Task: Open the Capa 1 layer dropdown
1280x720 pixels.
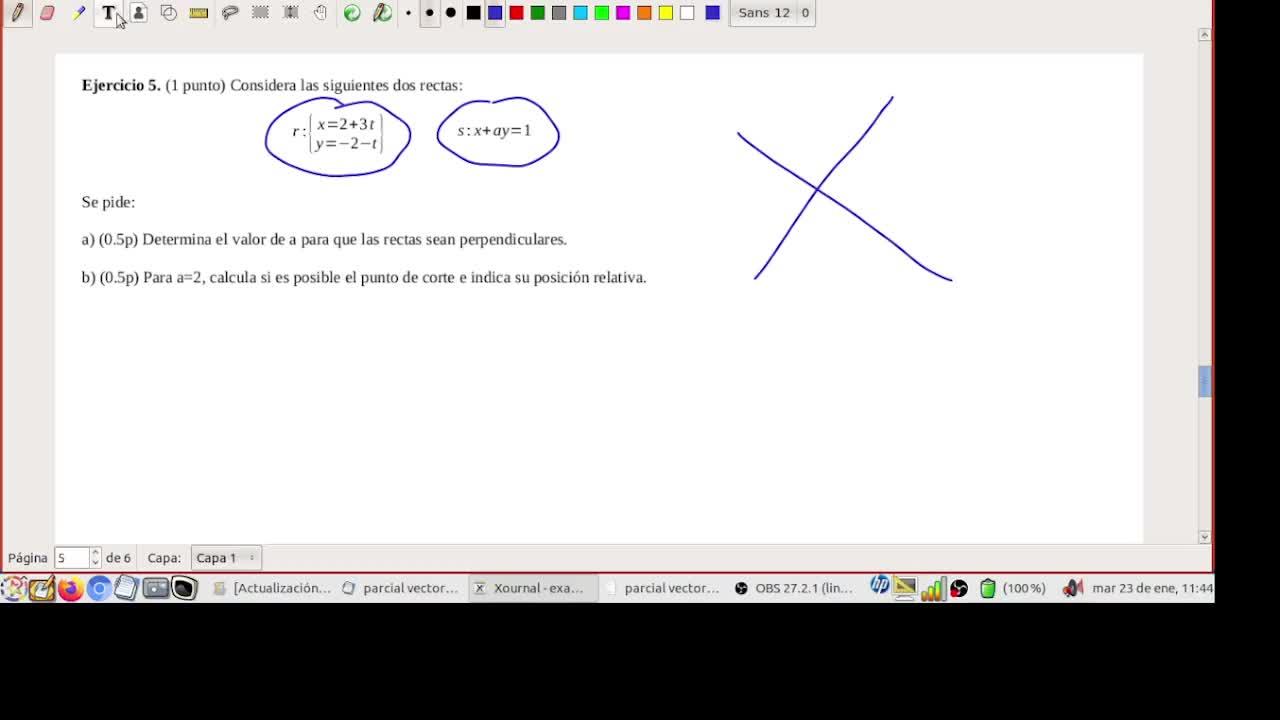Action: [x=226, y=557]
